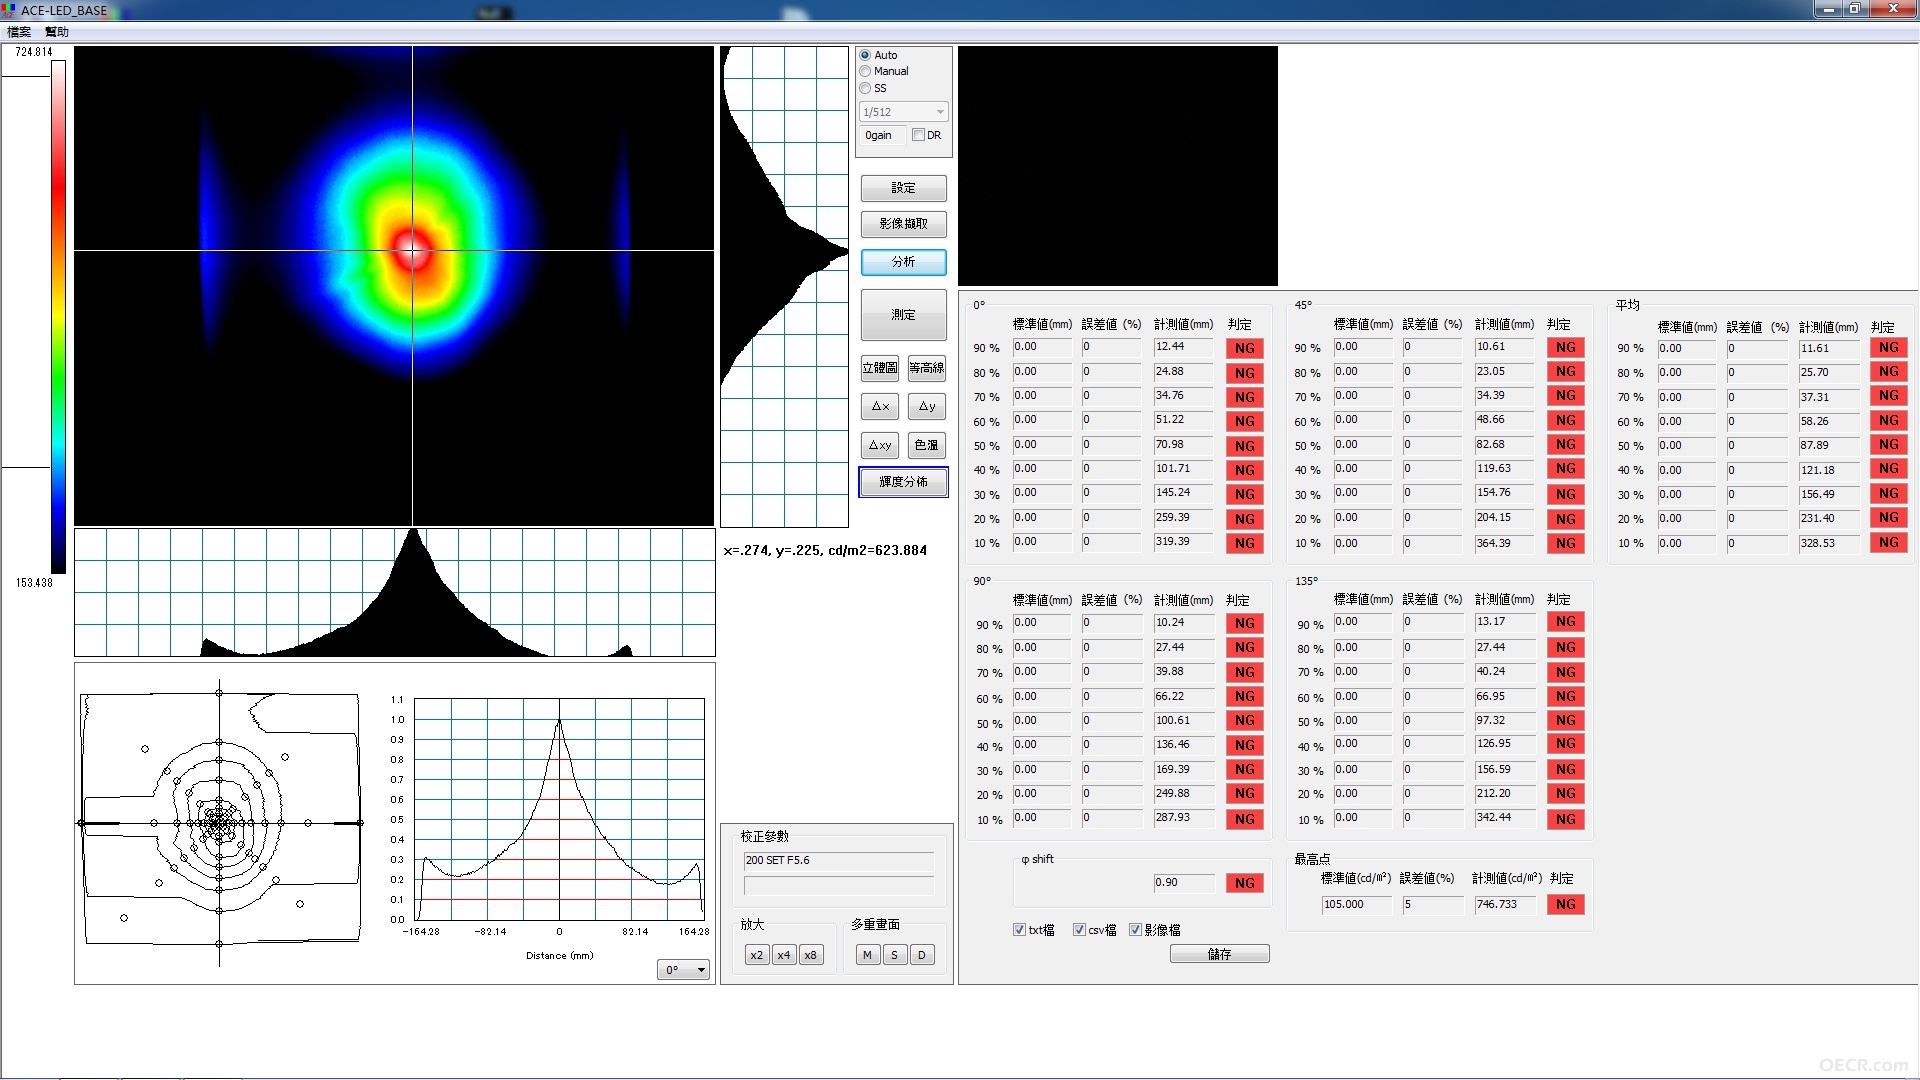Open the 0° angle dropdown below the graph
Image resolution: width=1920 pixels, height=1080 pixels.
point(684,970)
